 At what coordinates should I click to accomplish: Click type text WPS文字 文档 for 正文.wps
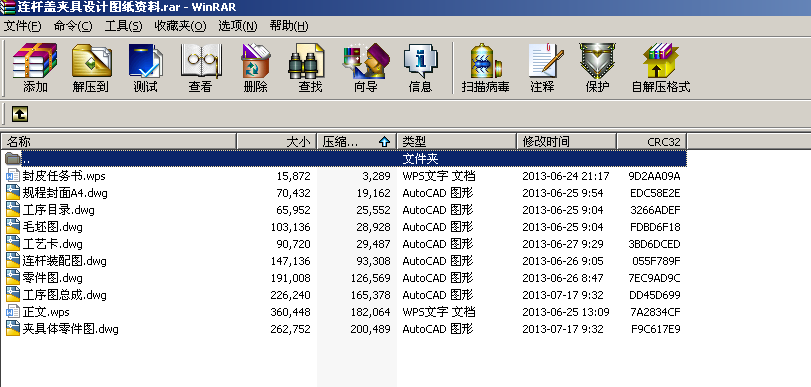point(439,312)
